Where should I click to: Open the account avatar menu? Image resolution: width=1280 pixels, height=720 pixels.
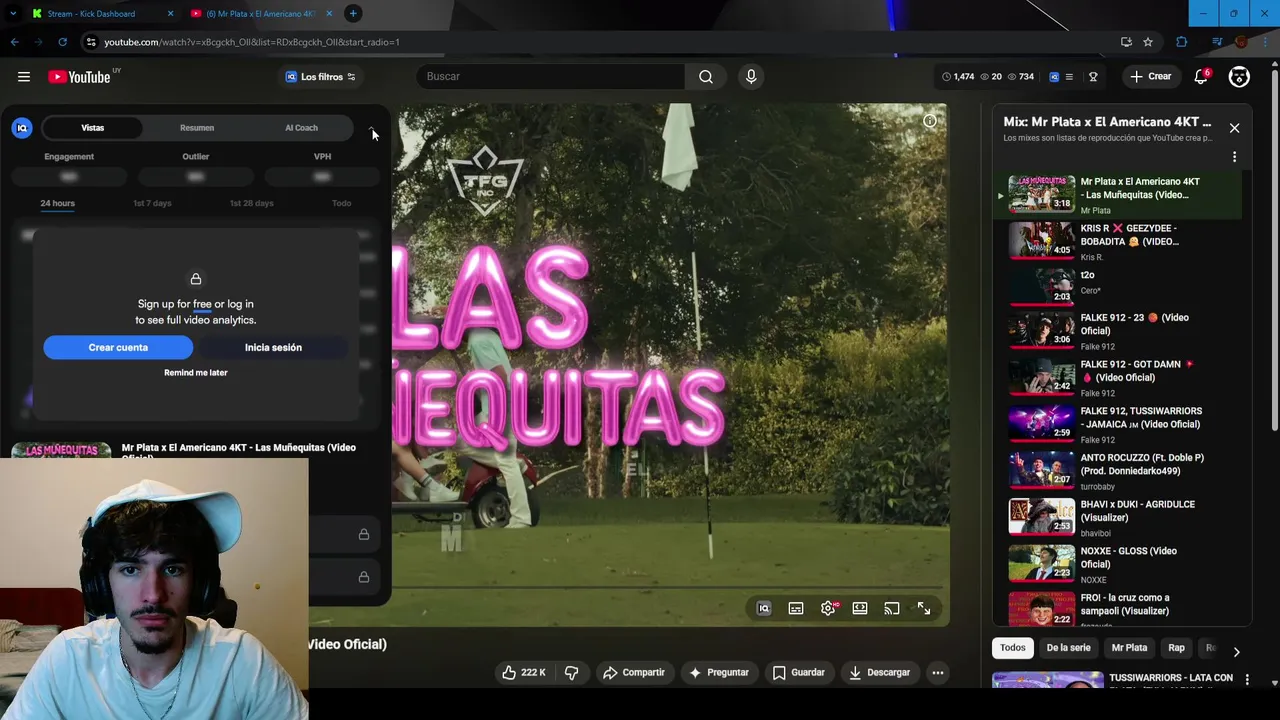point(1239,77)
